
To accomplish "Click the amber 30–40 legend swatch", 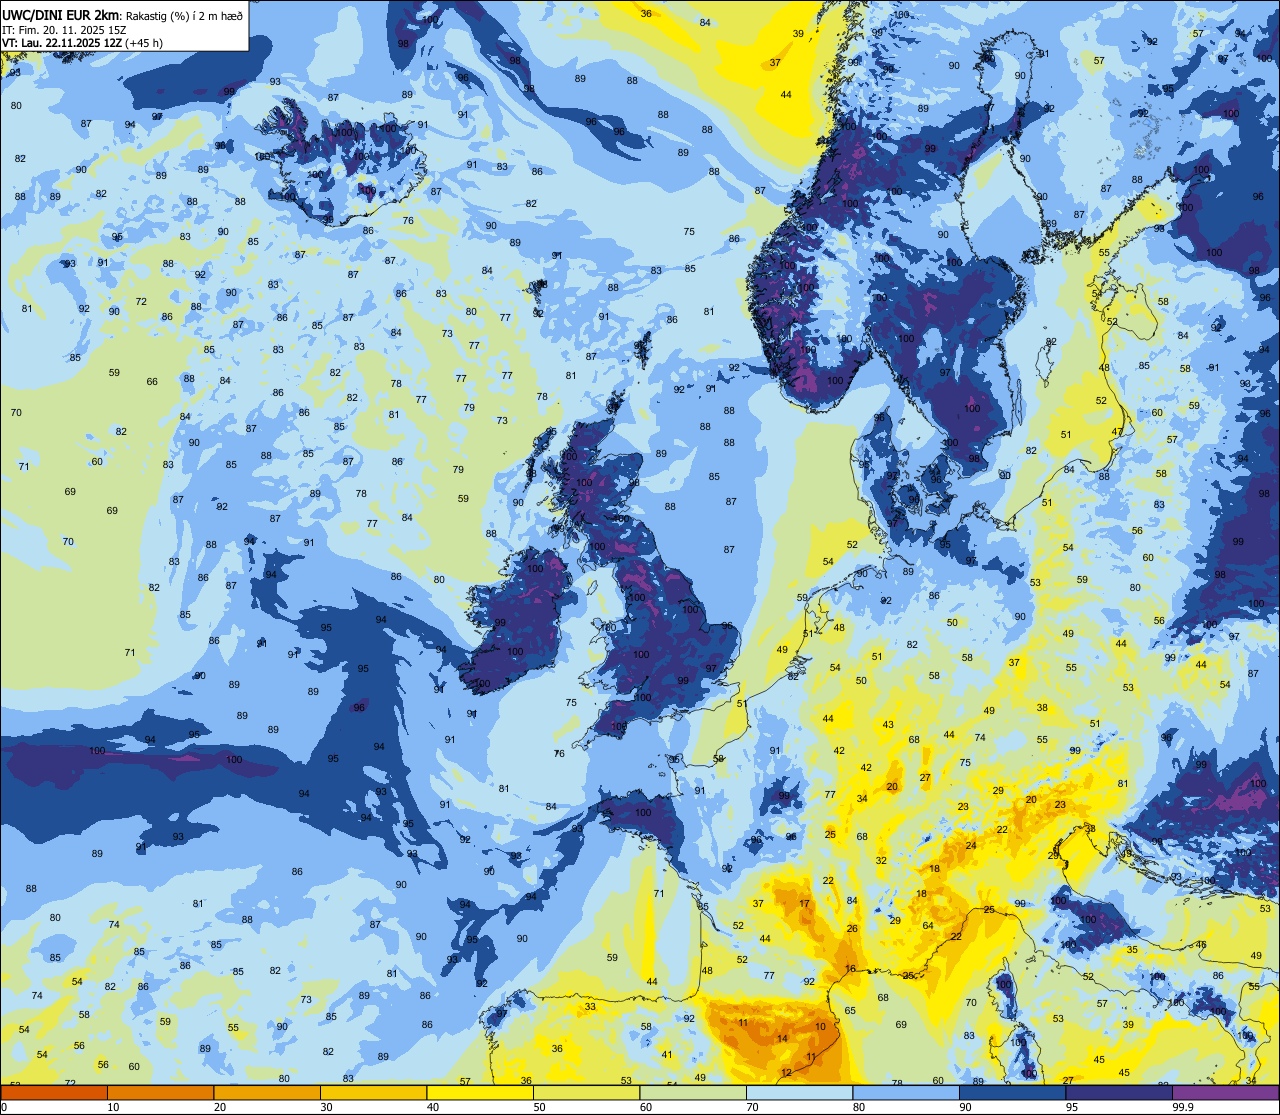I will pos(373,1092).
